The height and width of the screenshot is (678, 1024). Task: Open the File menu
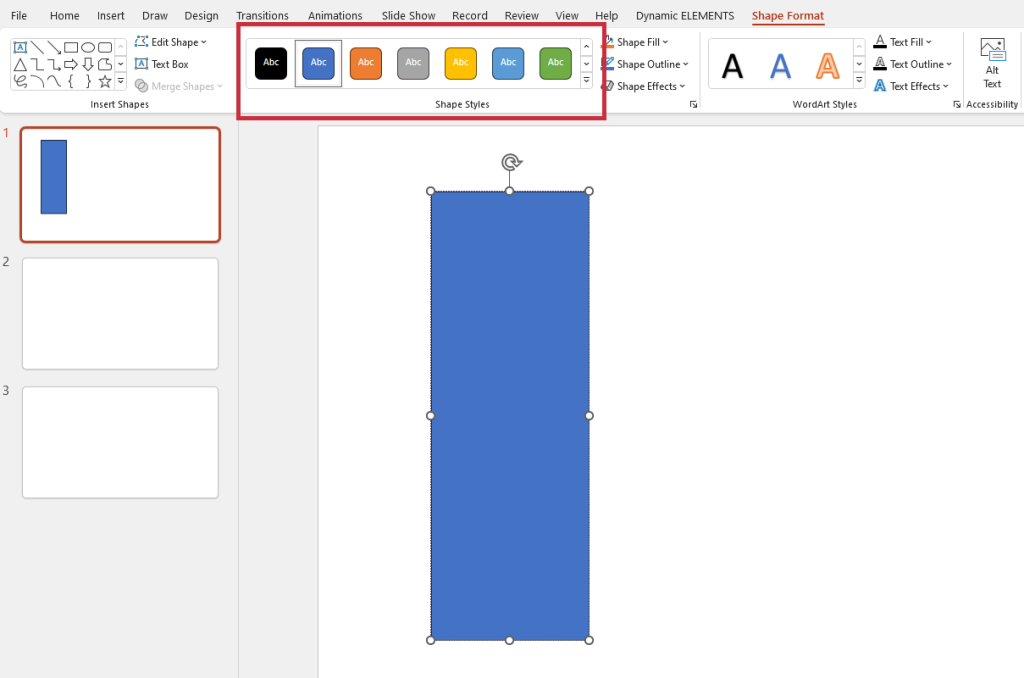click(x=19, y=16)
